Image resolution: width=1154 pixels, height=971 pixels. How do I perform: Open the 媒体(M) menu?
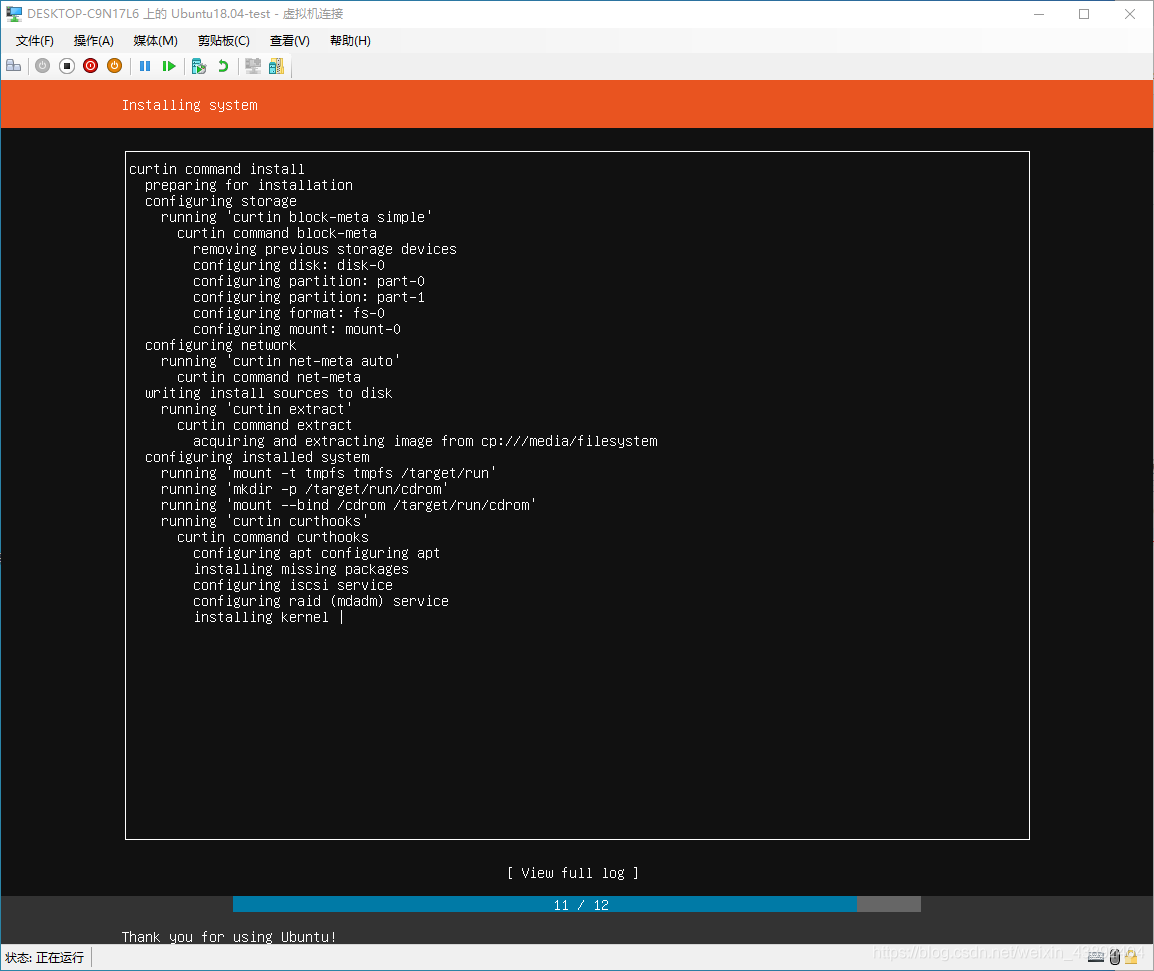tap(155, 41)
